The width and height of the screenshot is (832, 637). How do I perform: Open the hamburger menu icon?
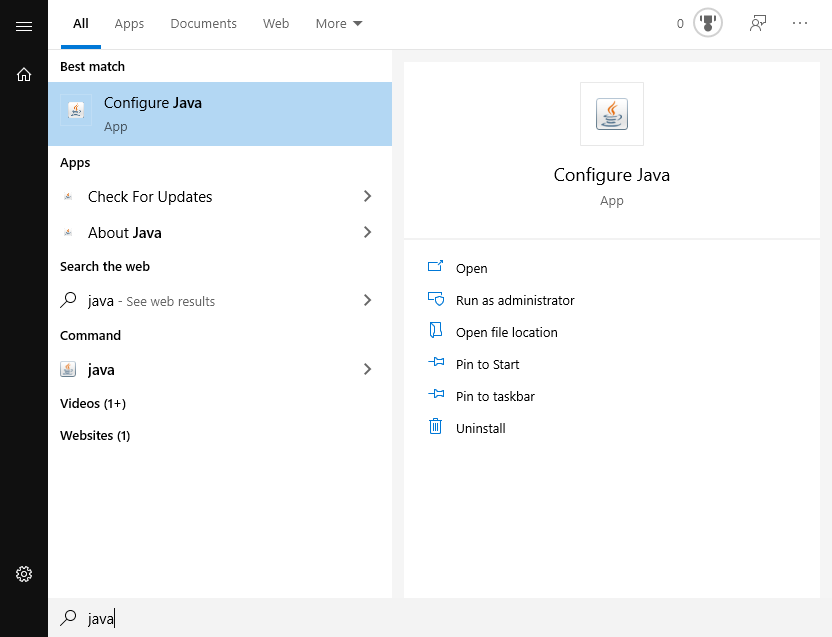point(24,26)
